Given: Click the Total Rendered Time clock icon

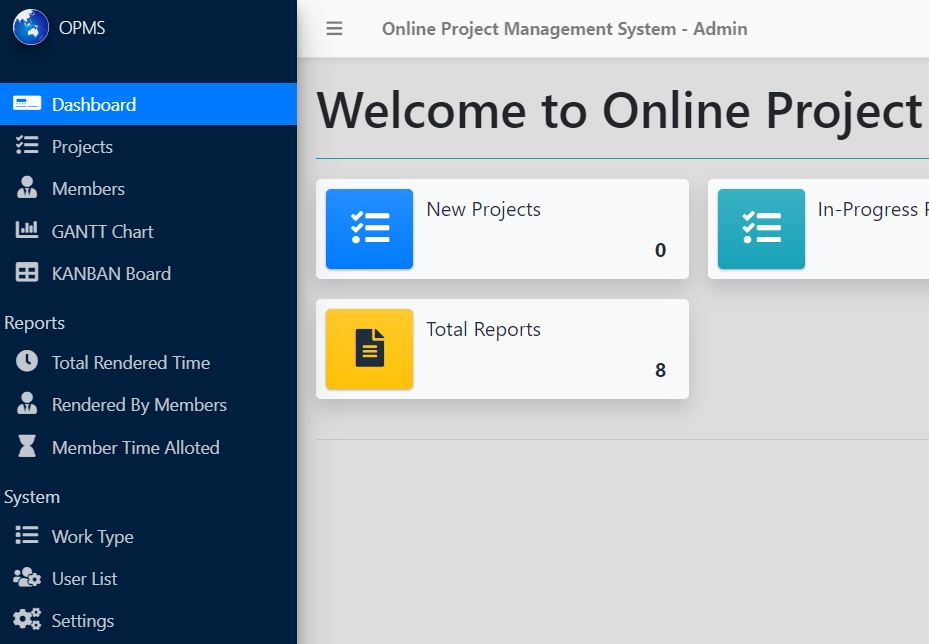Looking at the screenshot, I should point(27,362).
